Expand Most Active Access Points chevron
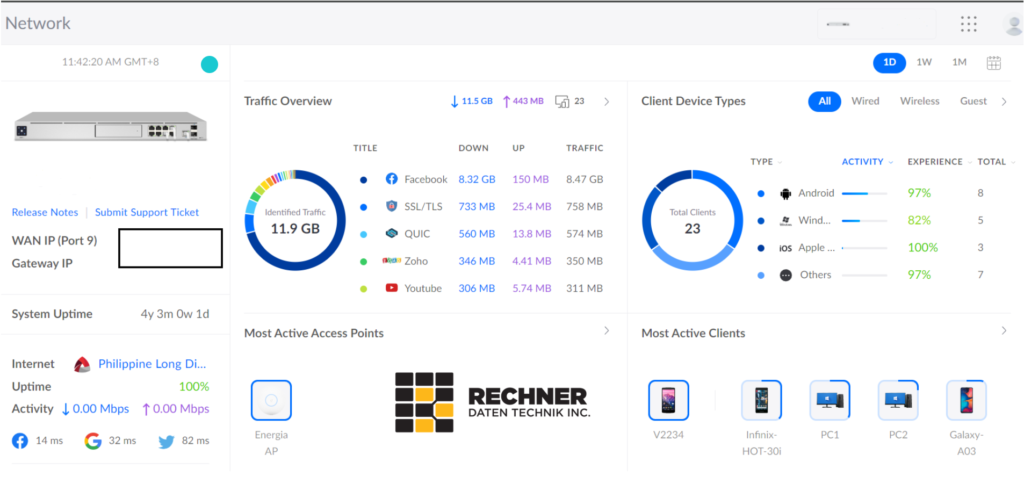The image size is (1024, 498). point(606,331)
